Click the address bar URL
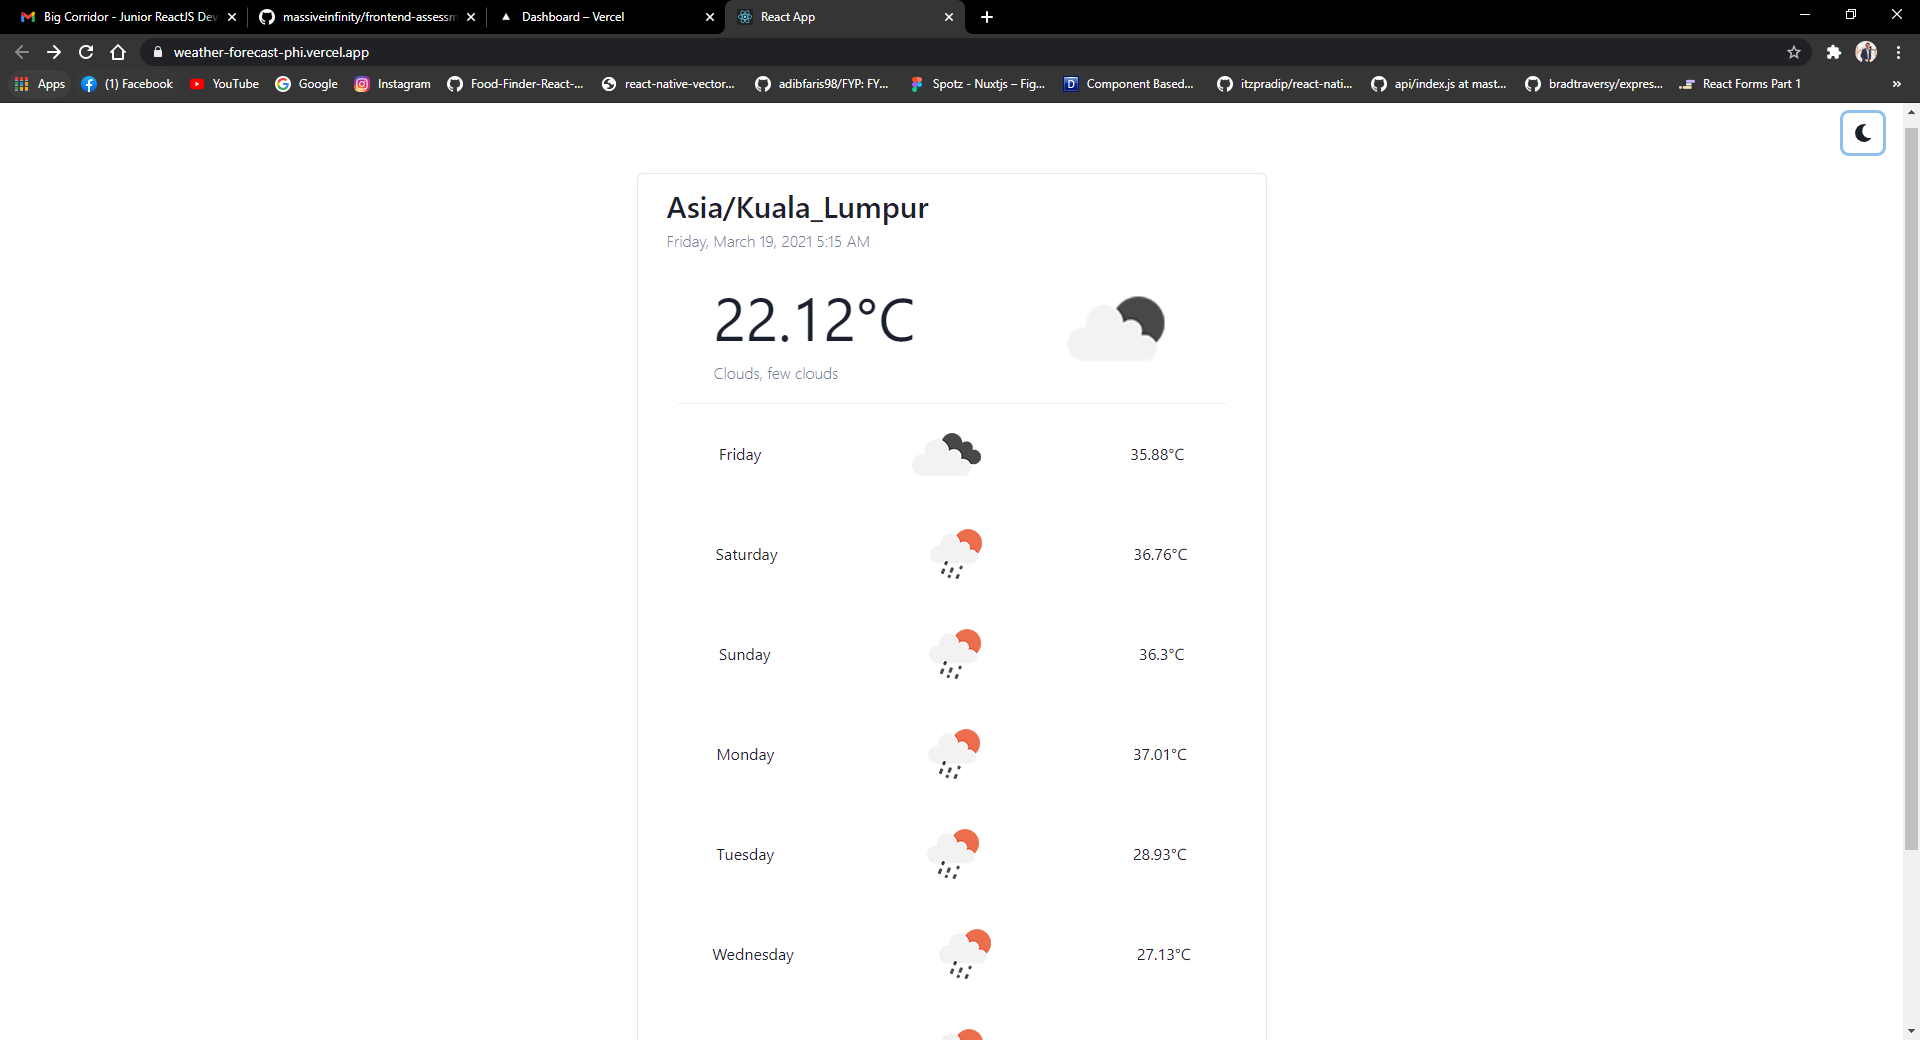 pos(271,52)
